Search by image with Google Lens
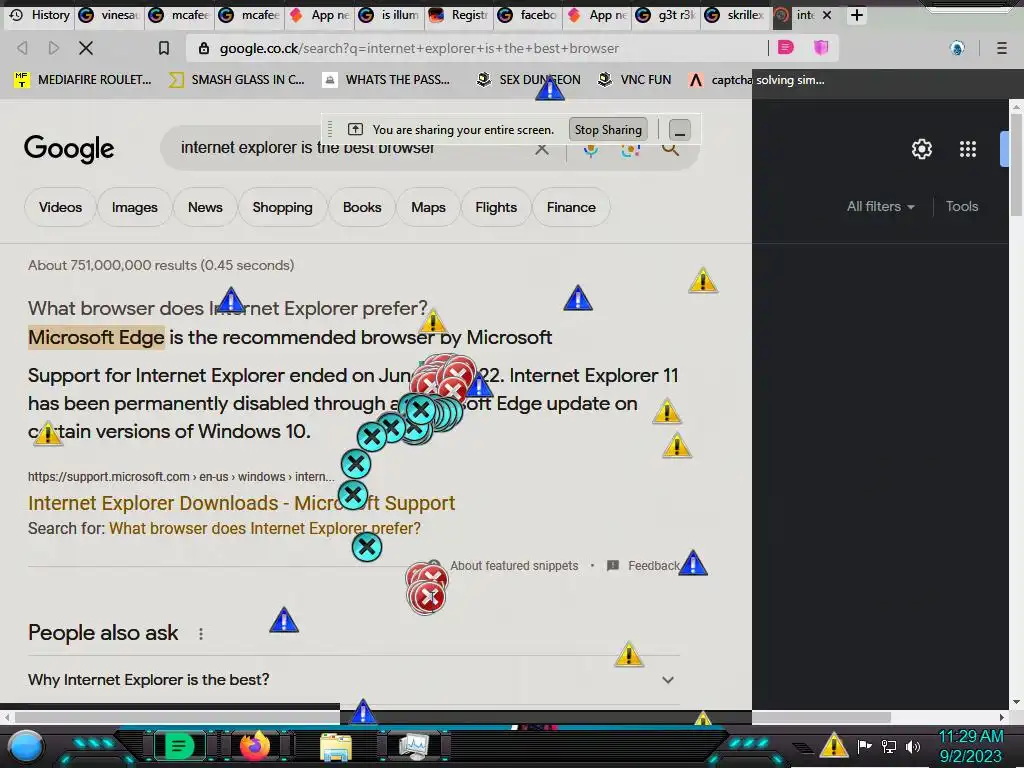The width and height of the screenshot is (1024, 768). click(x=630, y=150)
